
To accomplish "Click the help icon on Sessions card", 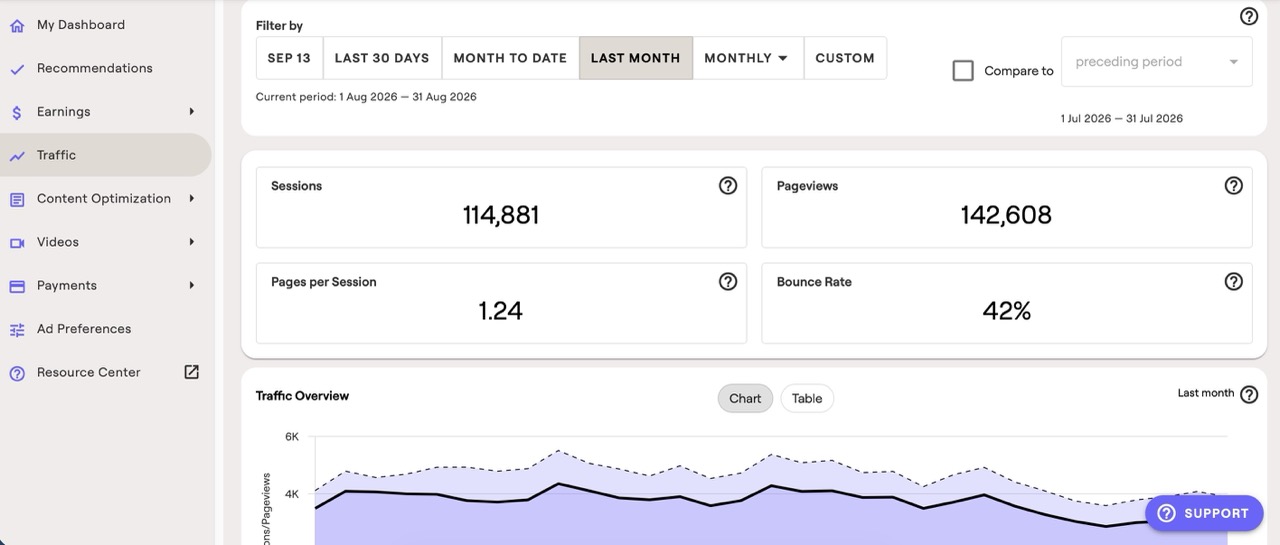I will [x=728, y=185].
